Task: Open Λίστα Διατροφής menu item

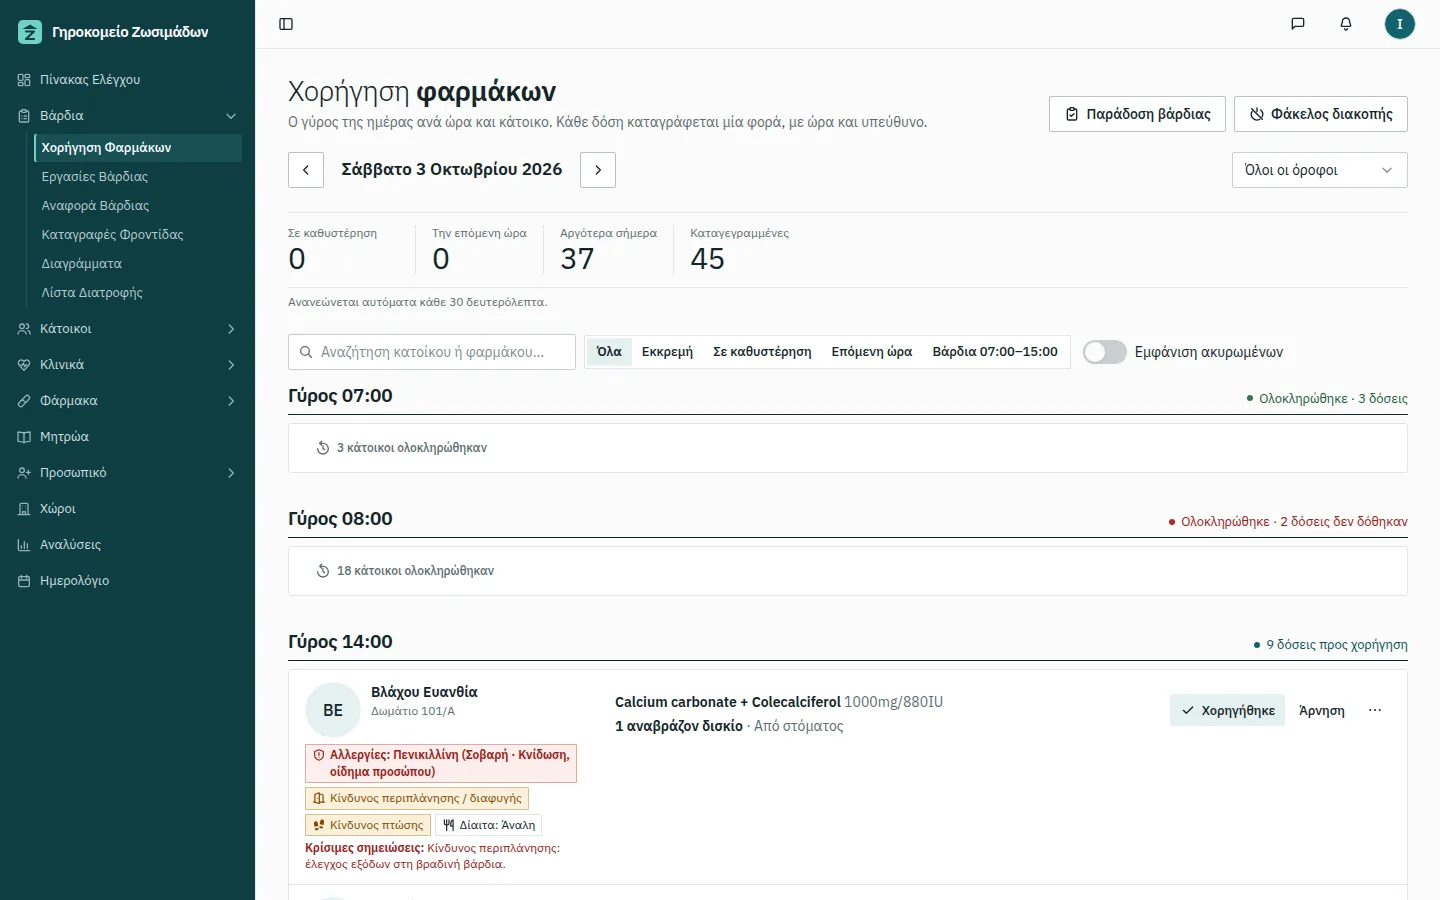Action: (x=138, y=293)
